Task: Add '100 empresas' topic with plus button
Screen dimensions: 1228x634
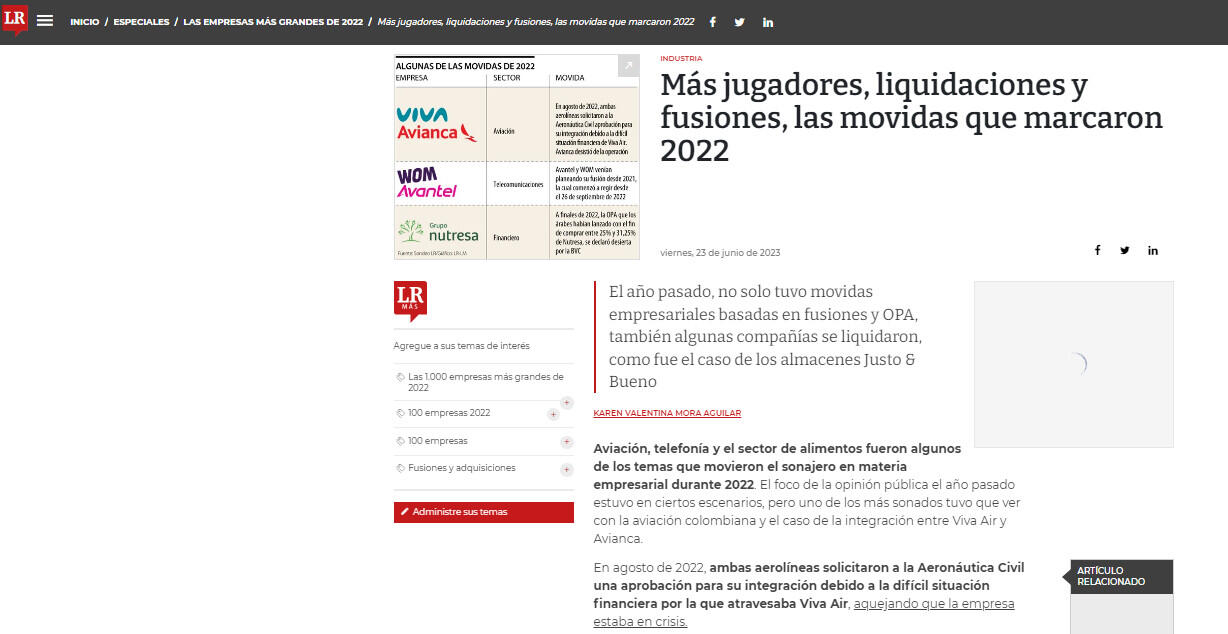Action: tap(567, 442)
